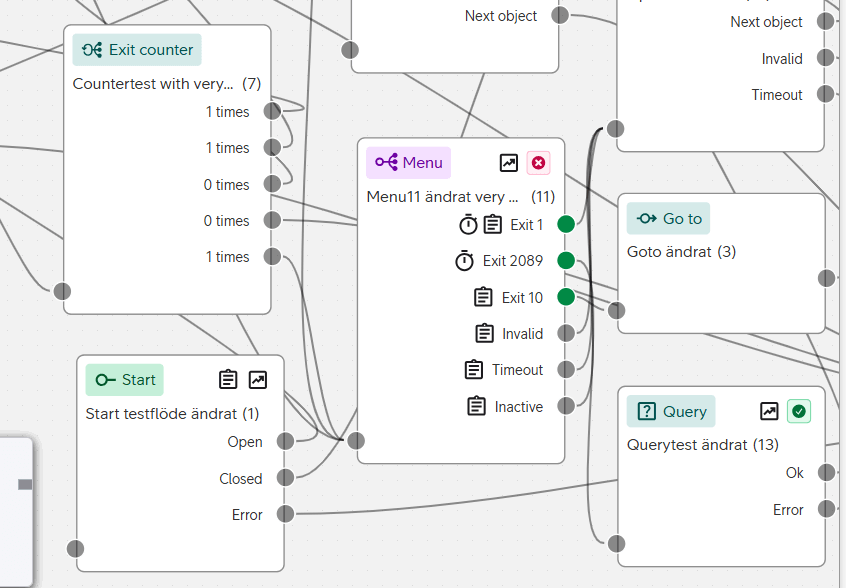Click the clipboard icon beside Exit 10

click(x=483, y=297)
